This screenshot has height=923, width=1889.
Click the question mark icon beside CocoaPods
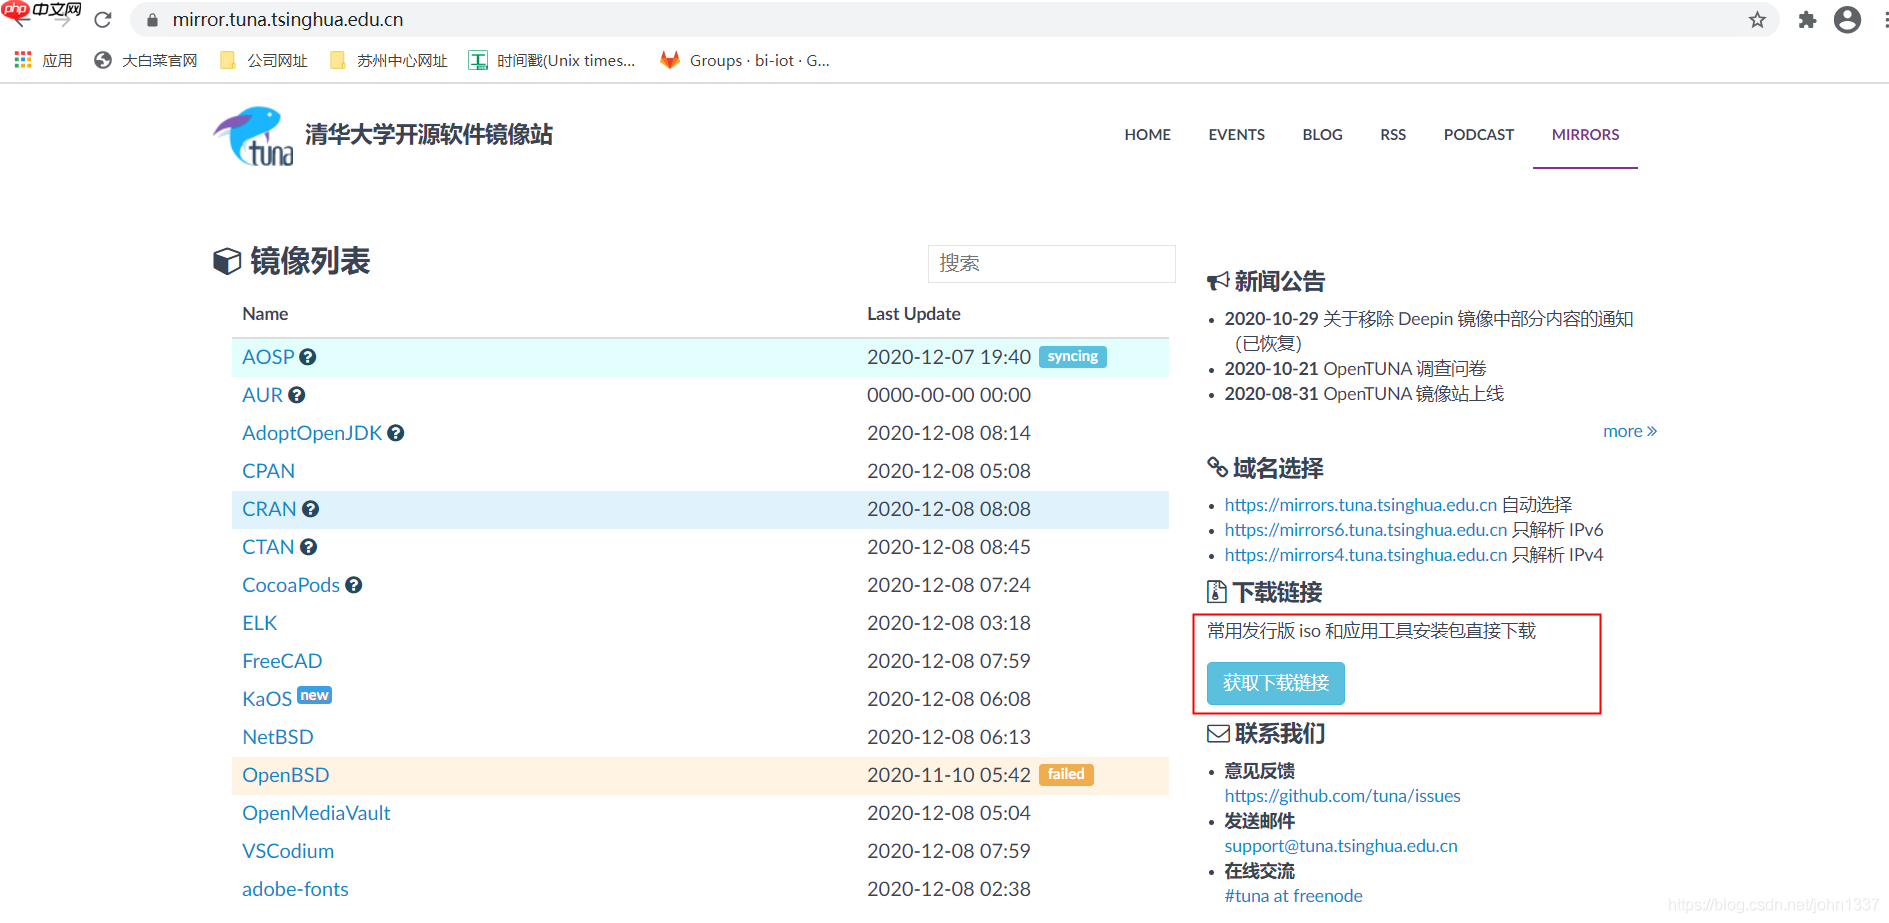tap(354, 585)
